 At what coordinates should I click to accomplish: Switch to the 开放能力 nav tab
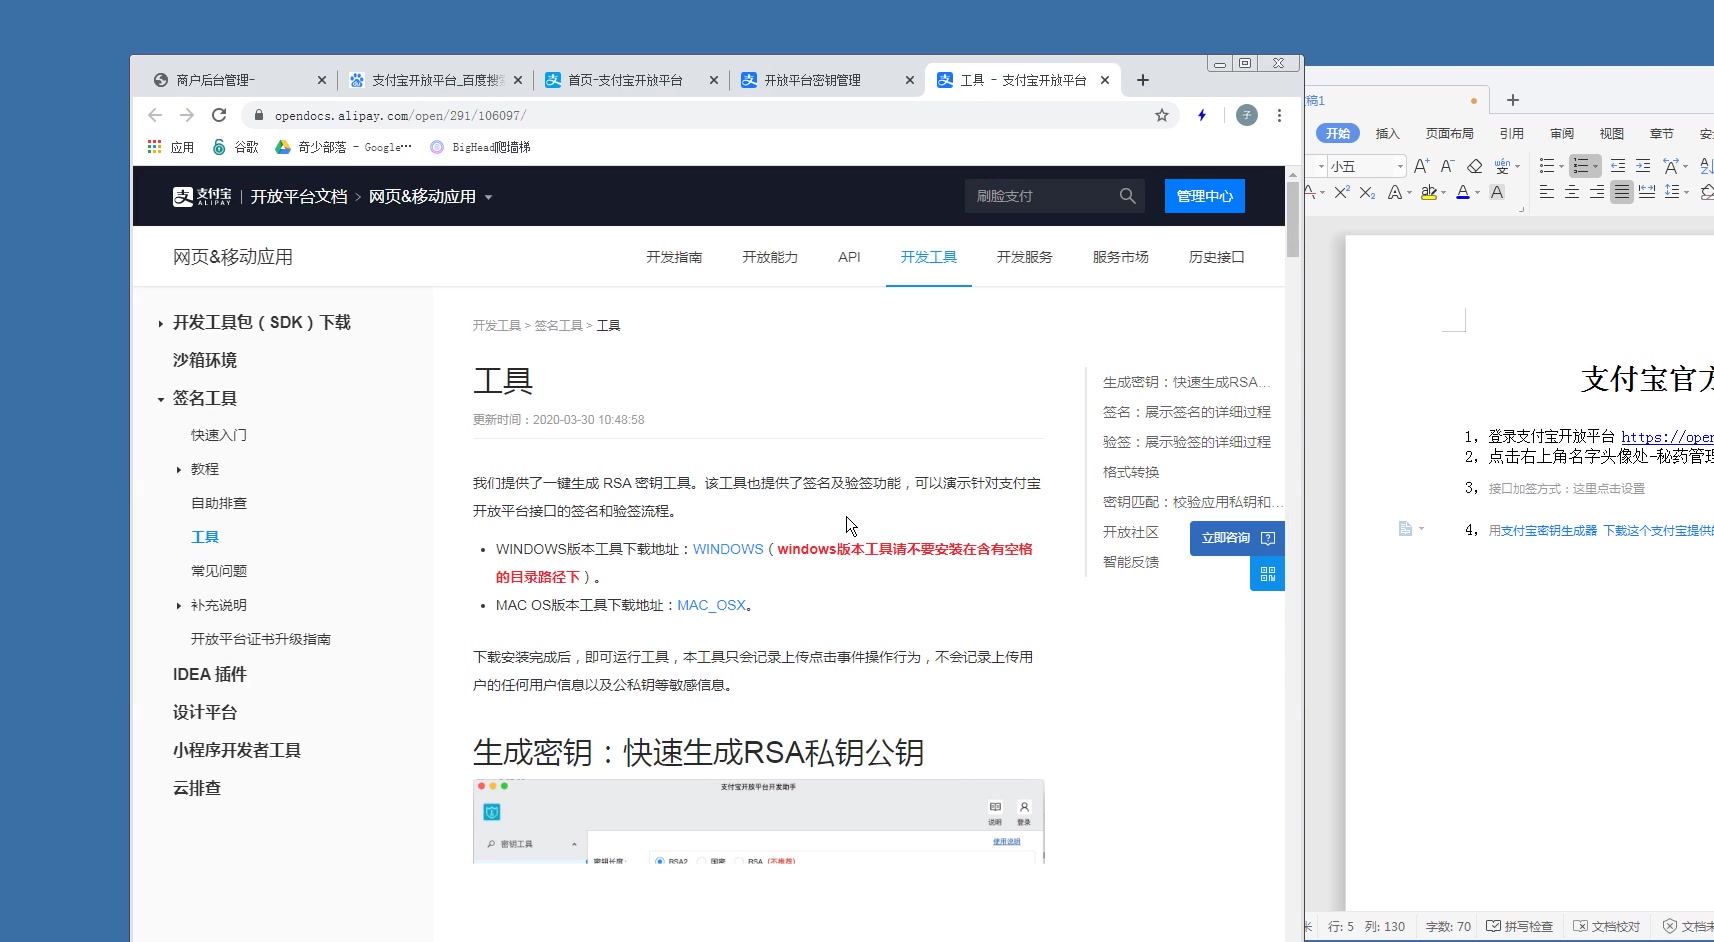click(x=770, y=257)
